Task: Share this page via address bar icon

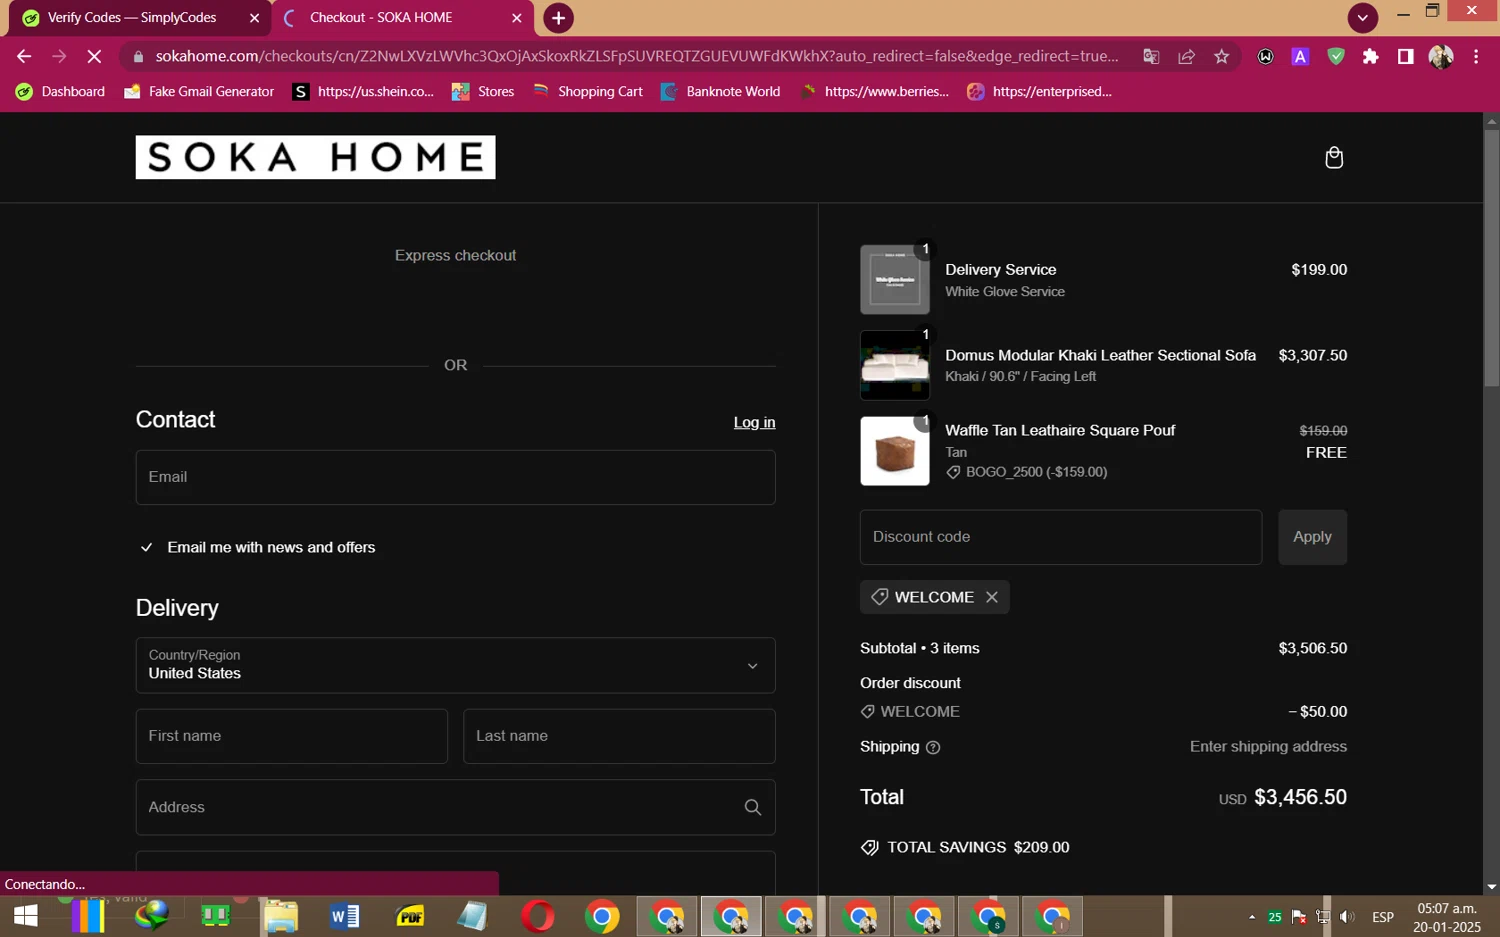Action: point(1186,57)
